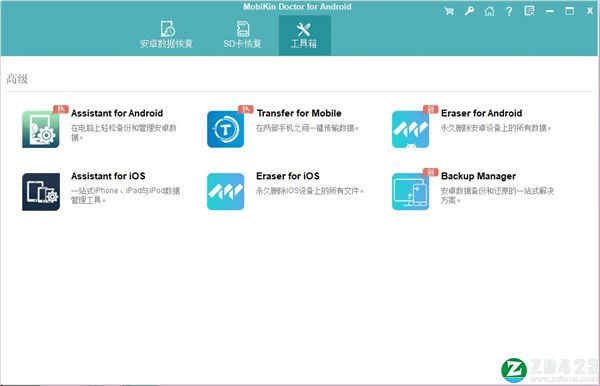600x386 pixels.
Task: Click the red badge on Transfer for Mobile
Action: pyautogui.click(x=246, y=109)
